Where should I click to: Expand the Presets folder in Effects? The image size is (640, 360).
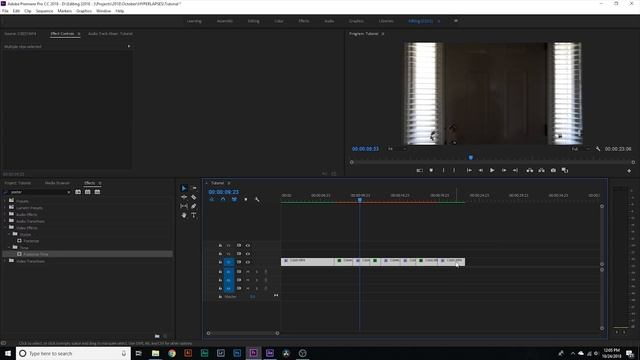click(5, 201)
